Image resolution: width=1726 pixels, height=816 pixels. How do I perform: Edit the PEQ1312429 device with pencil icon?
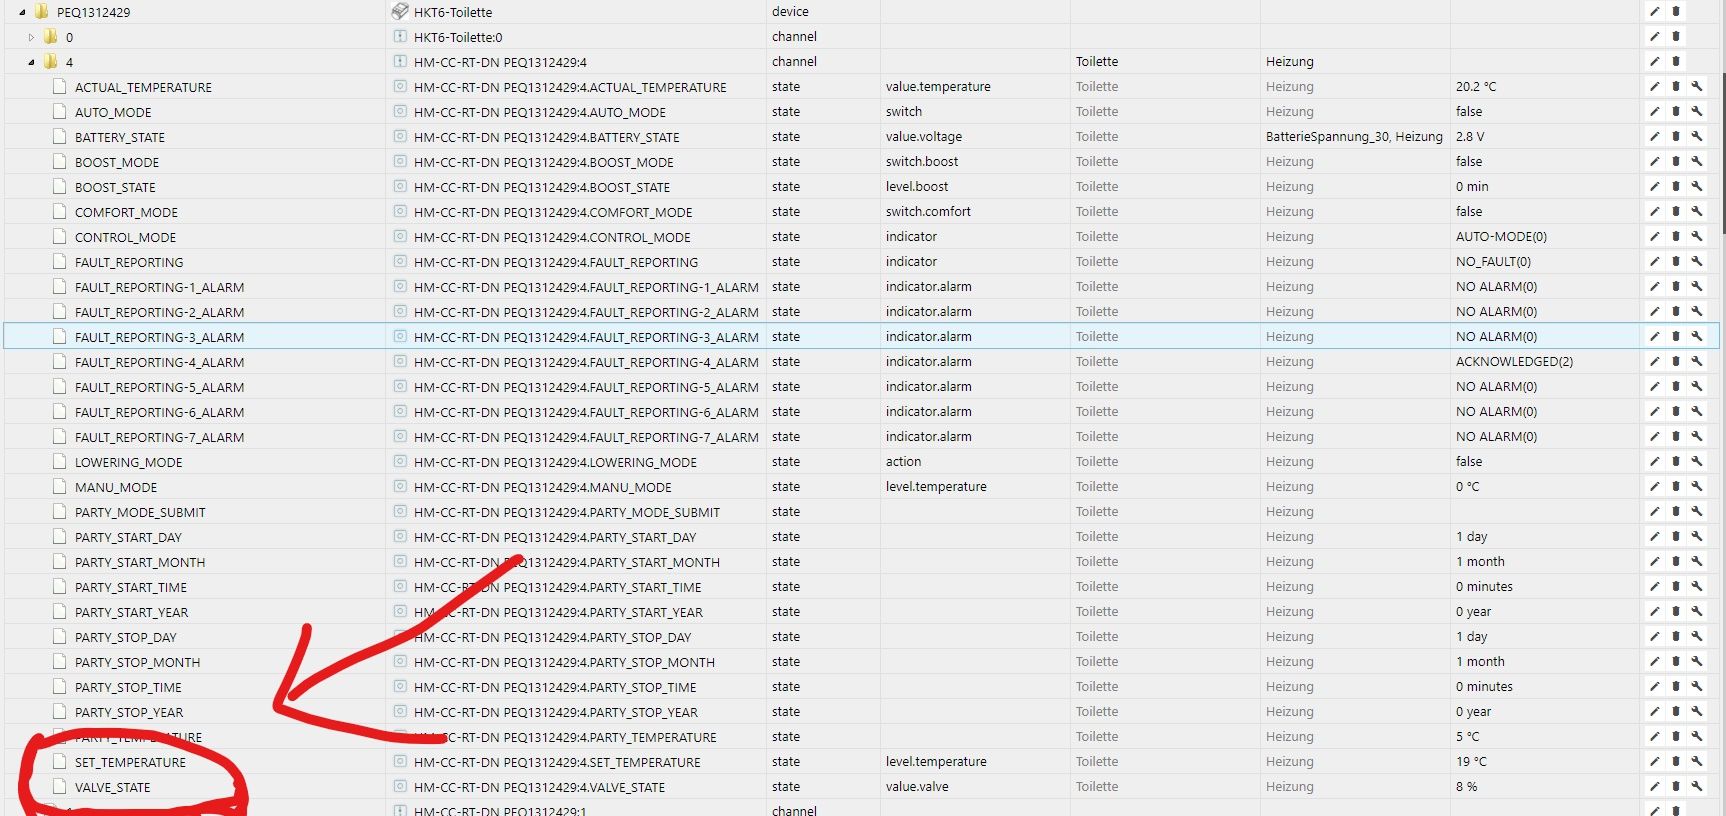click(x=1654, y=12)
